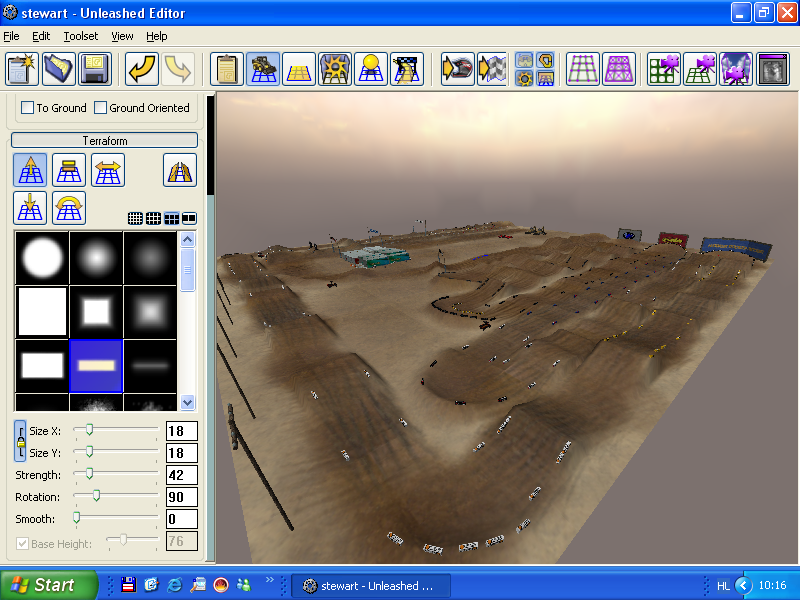
Task: Collapse the Terraform panel header
Action: [104, 141]
